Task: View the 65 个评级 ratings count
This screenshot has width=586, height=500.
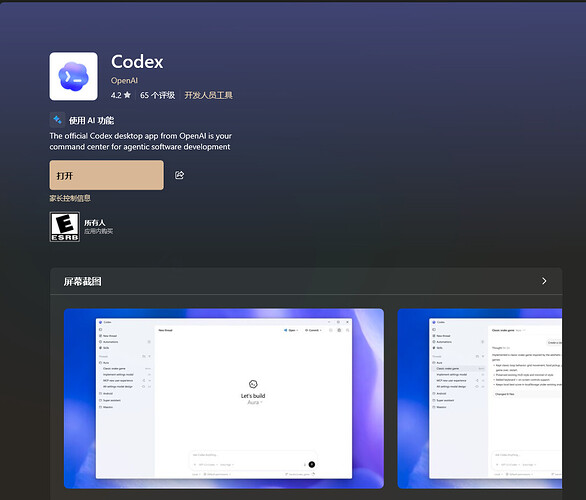Action: [157, 95]
